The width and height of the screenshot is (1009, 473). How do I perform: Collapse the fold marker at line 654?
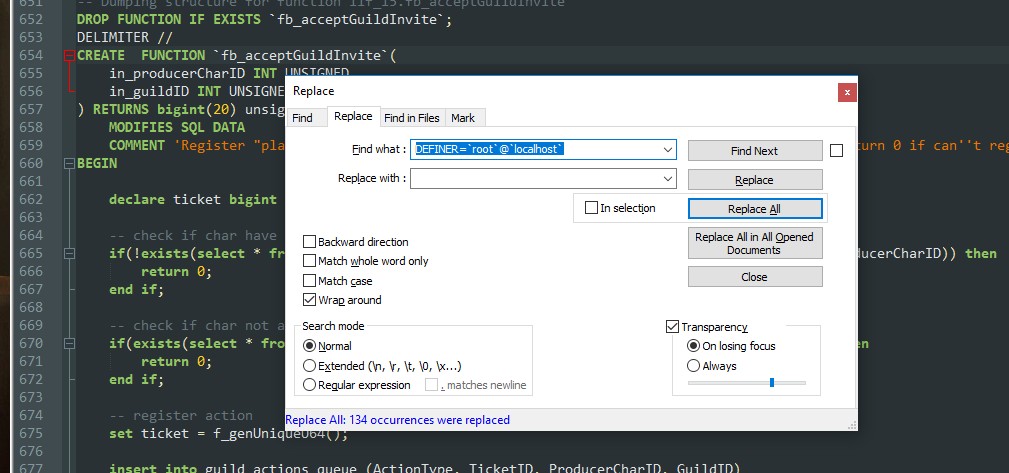(x=68, y=55)
